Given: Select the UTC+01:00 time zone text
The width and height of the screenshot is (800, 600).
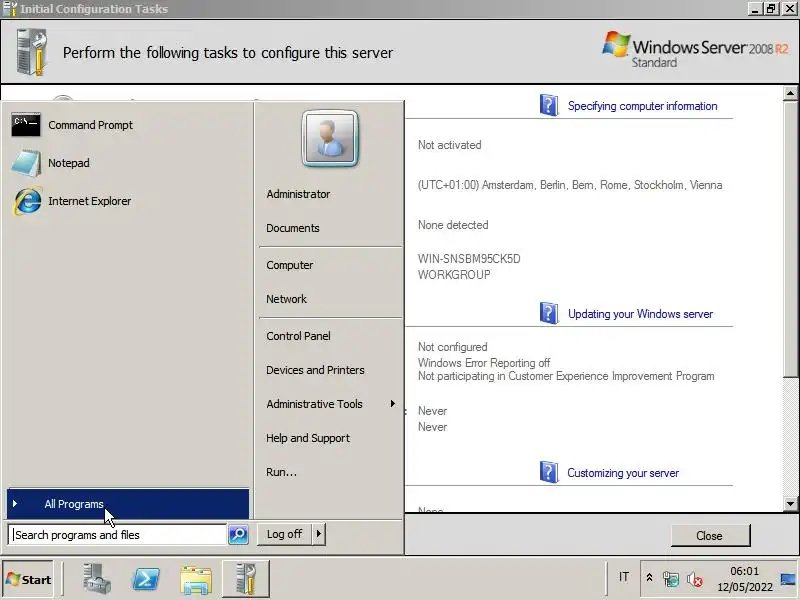Looking at the screenshot, I should [x=570, y=185].
